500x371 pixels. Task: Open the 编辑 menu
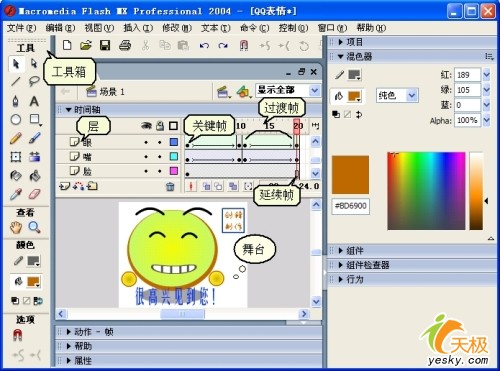click(x=60, y=28)
